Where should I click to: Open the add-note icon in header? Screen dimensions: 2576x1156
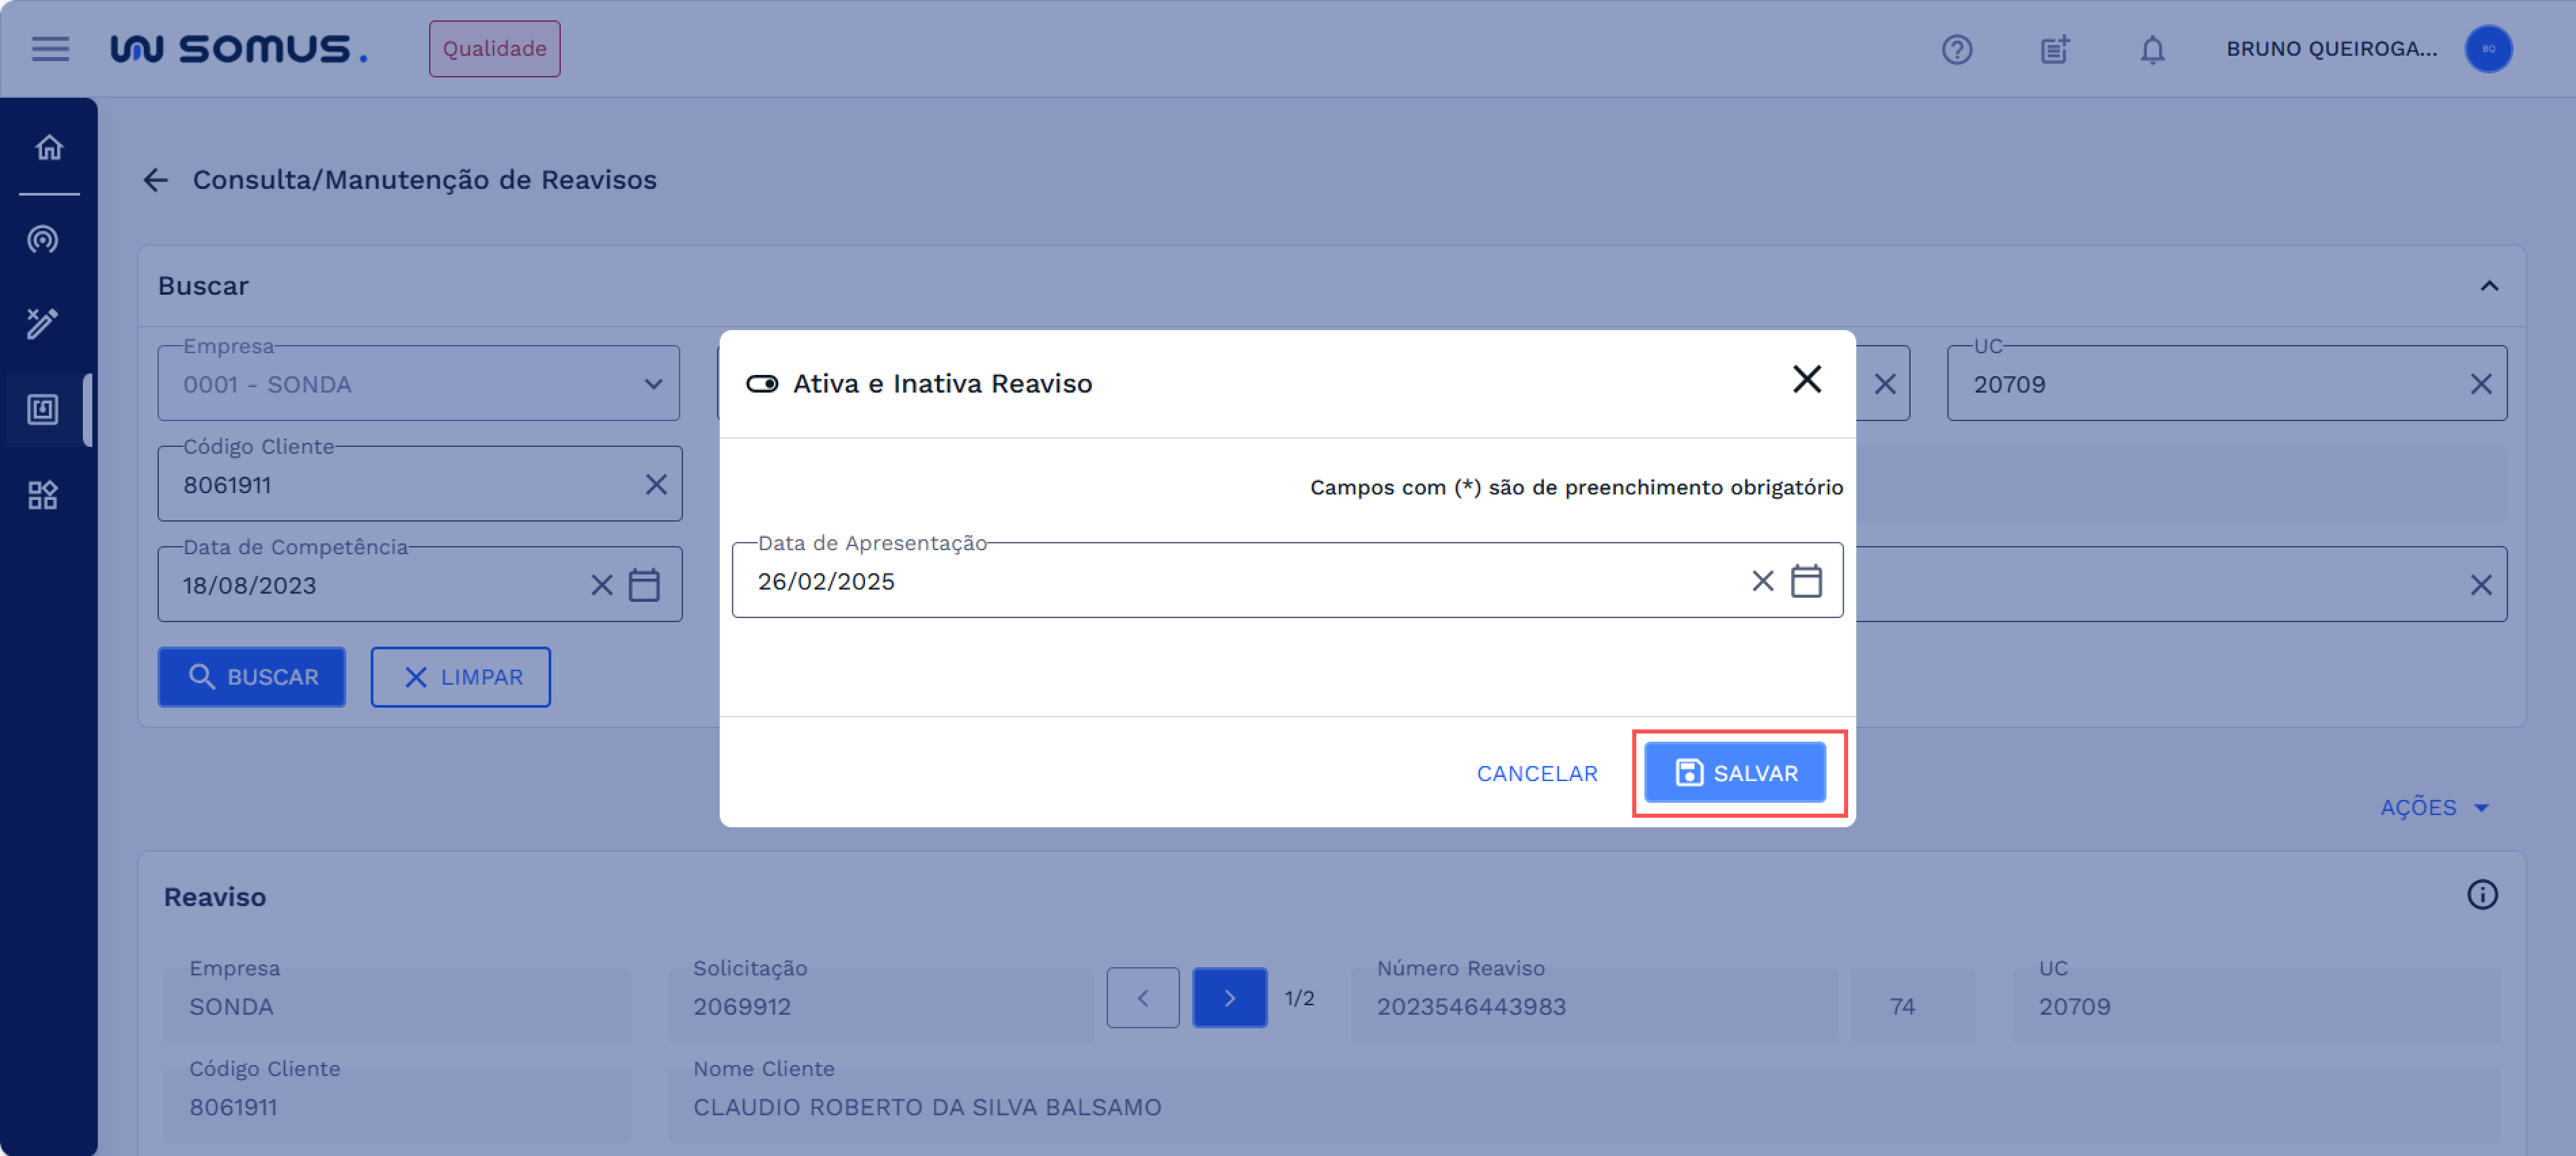(x=2054, y=49)
